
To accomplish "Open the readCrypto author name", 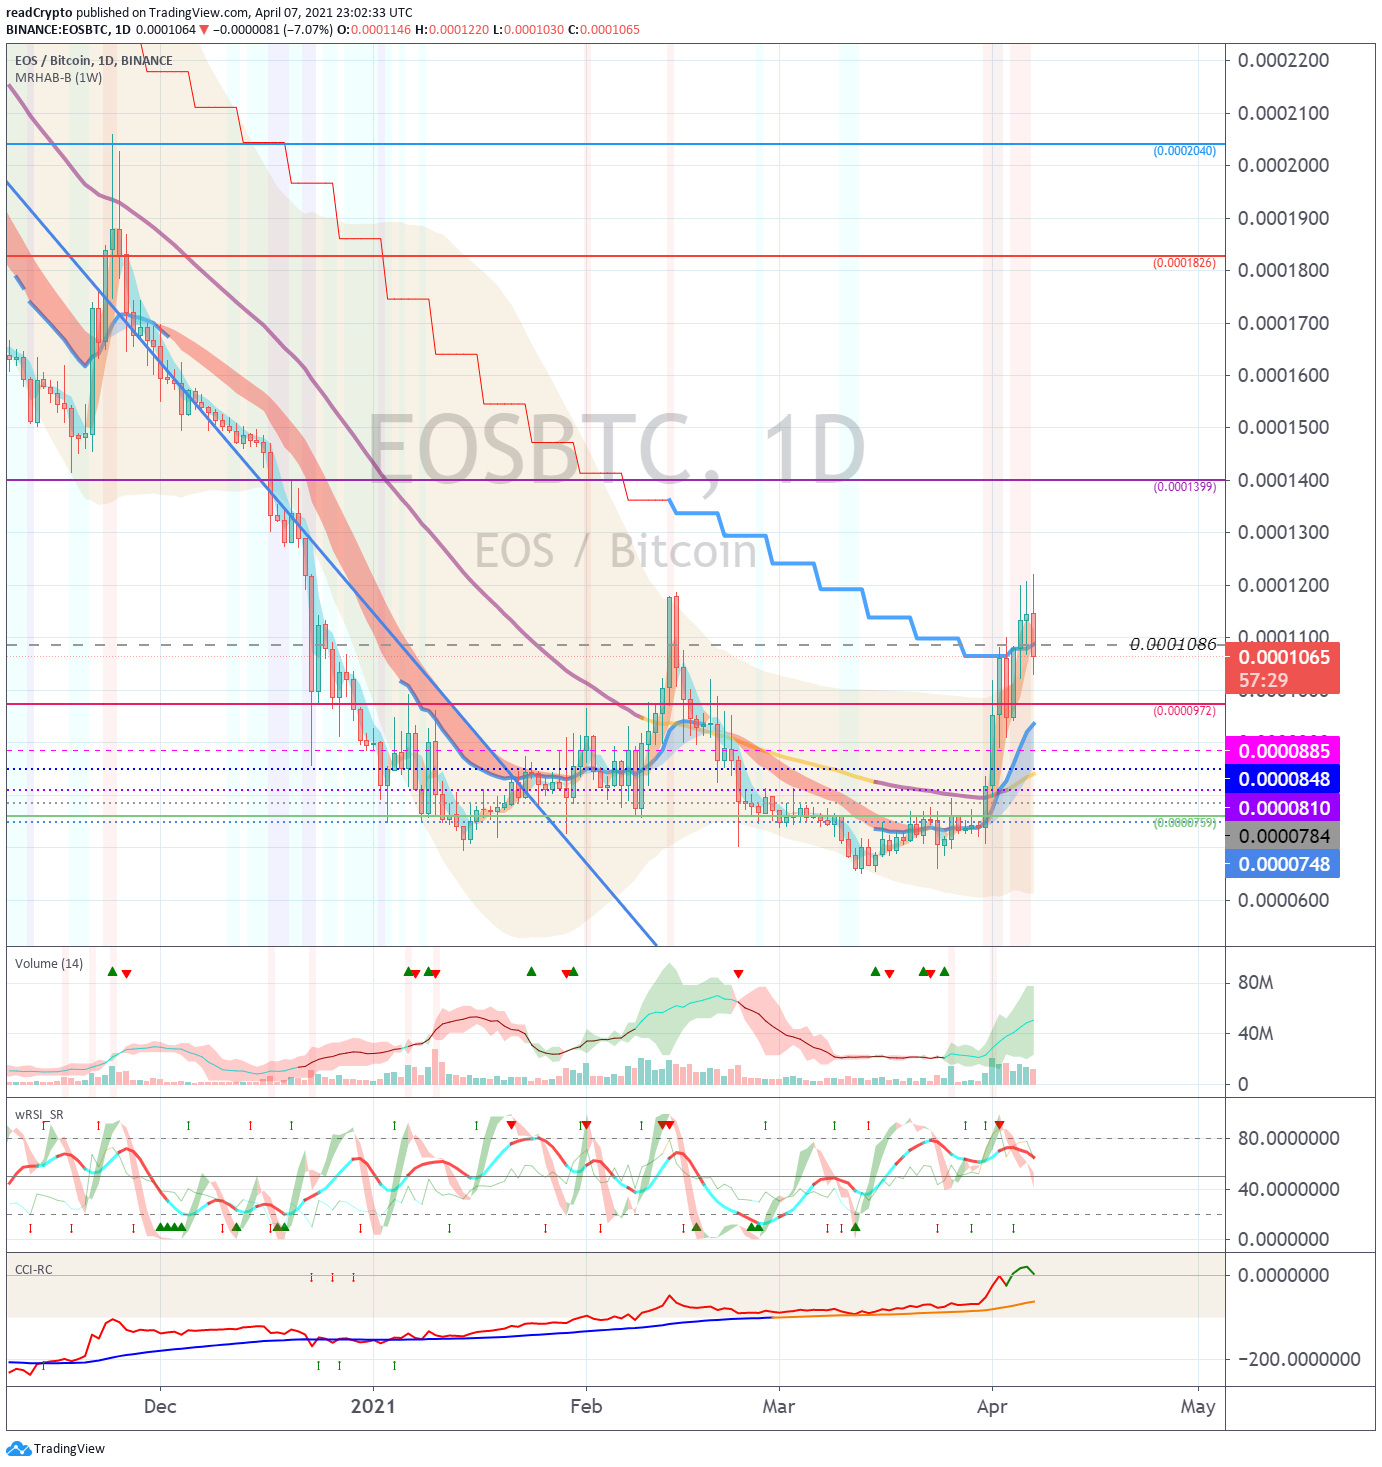I will tap(39, 13).
